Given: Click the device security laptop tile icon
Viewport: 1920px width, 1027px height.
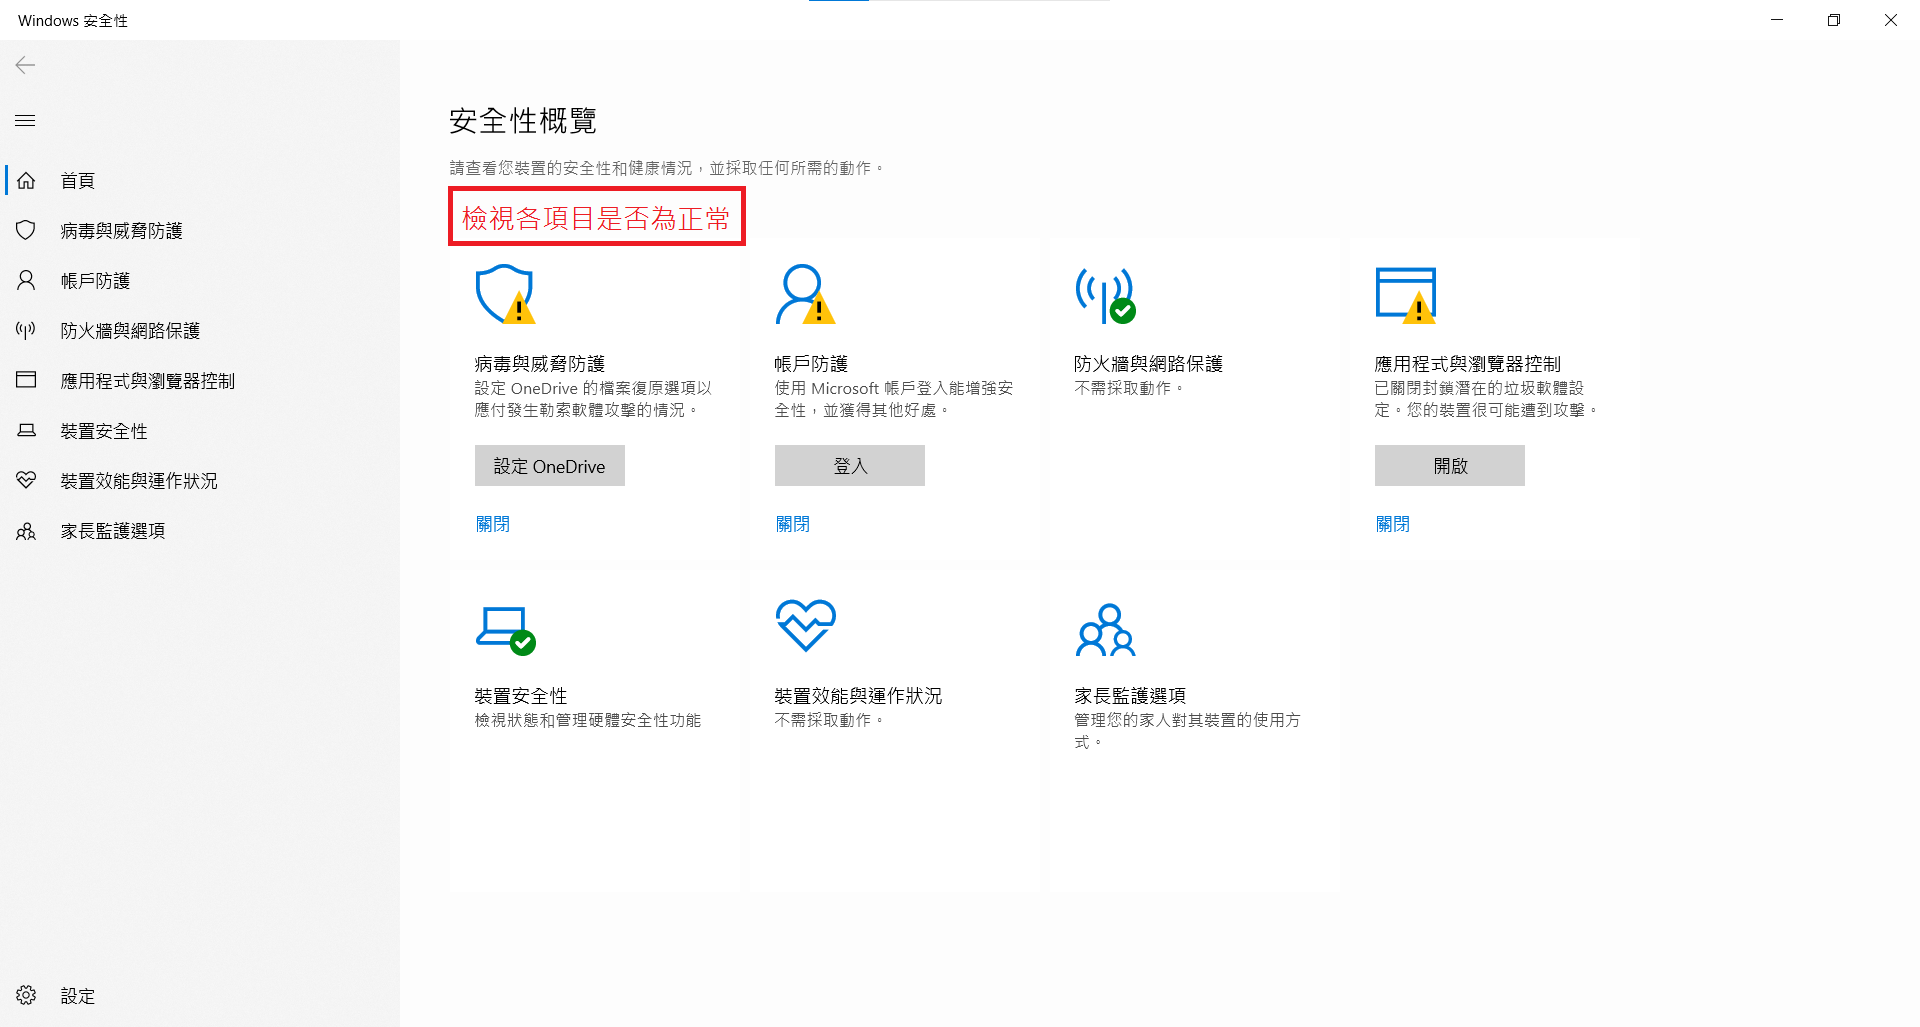Looking at the screenshot, I should coord(504,630).
